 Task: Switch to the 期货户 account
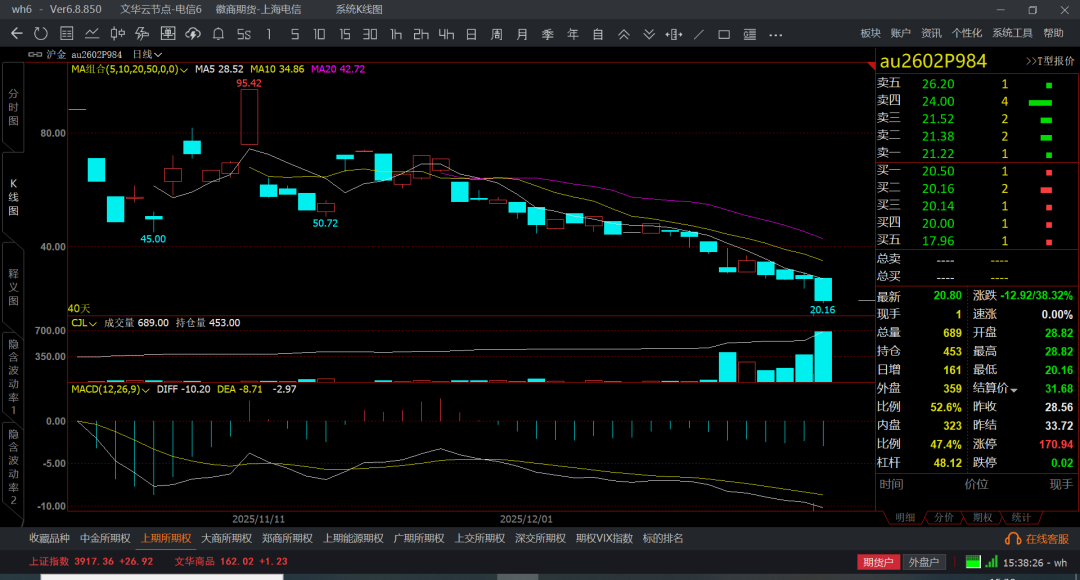(877, 562)
